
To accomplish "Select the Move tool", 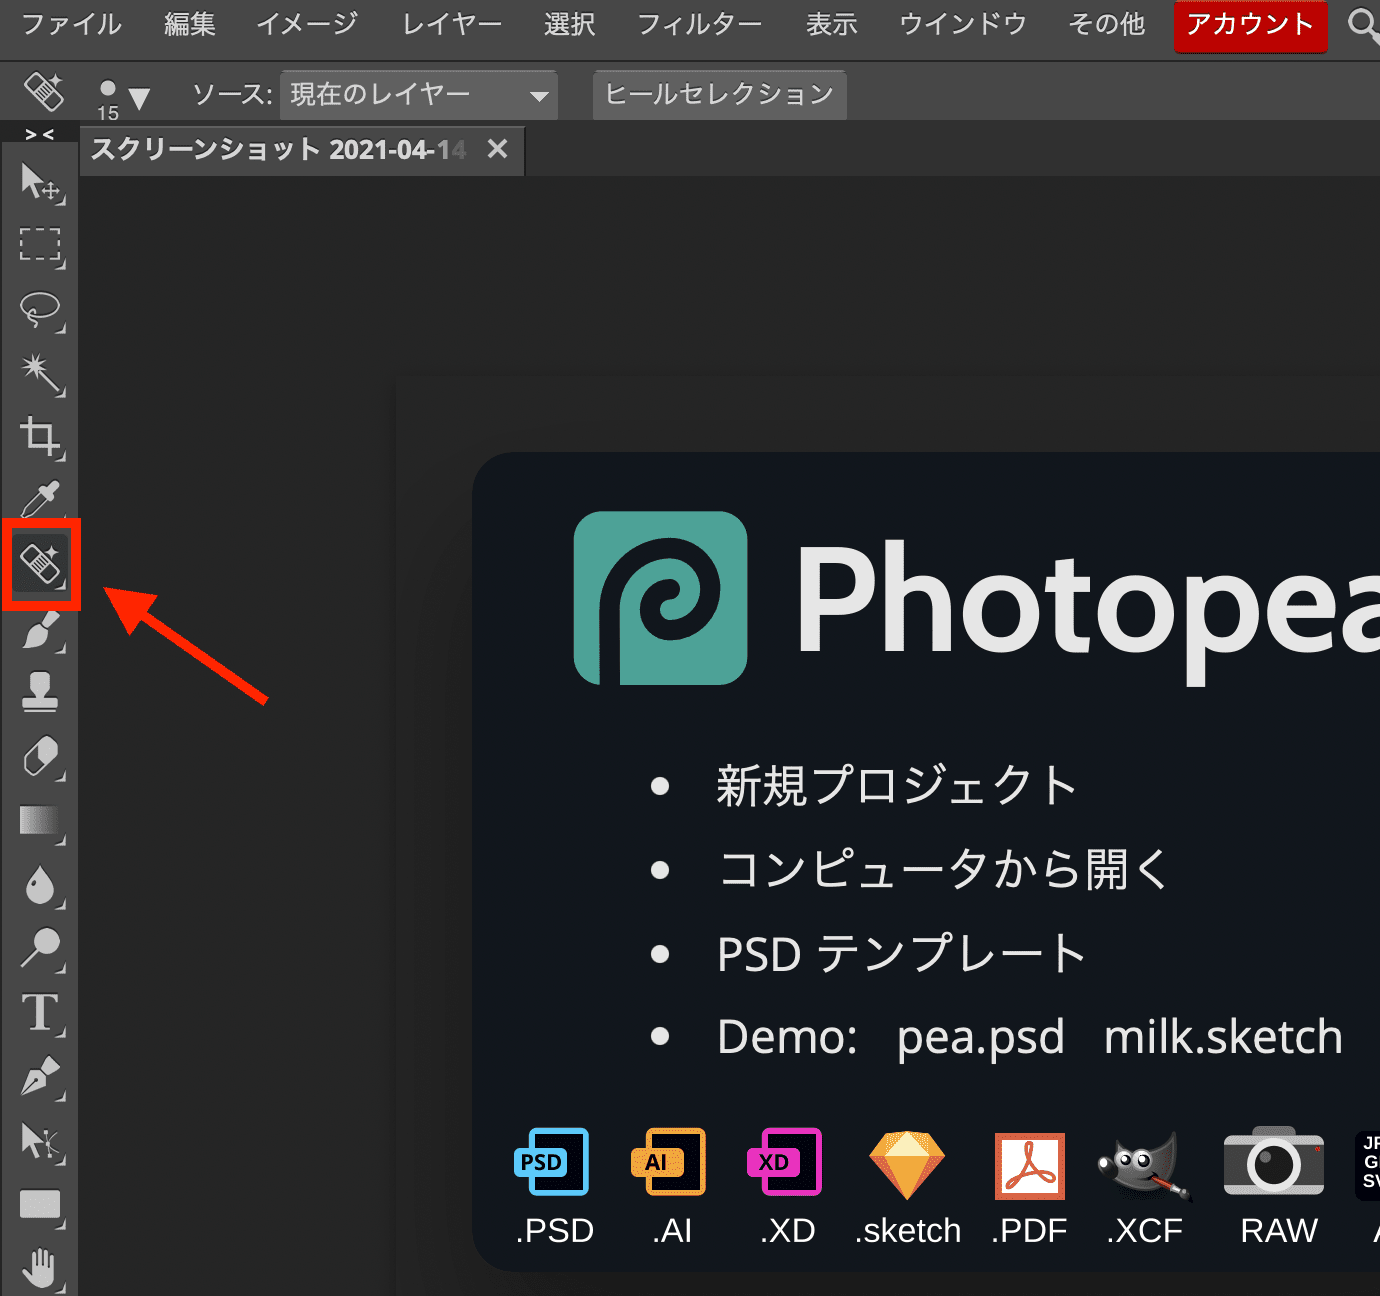I will click(x=40, y=182).
